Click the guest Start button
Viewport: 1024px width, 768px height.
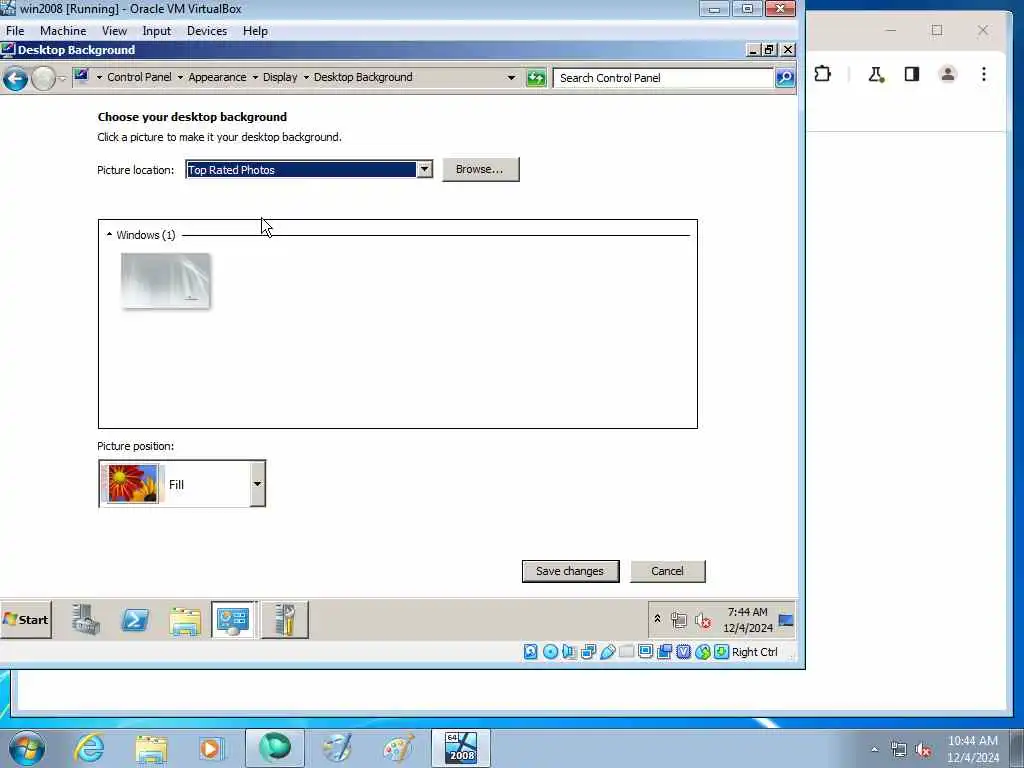26,620
